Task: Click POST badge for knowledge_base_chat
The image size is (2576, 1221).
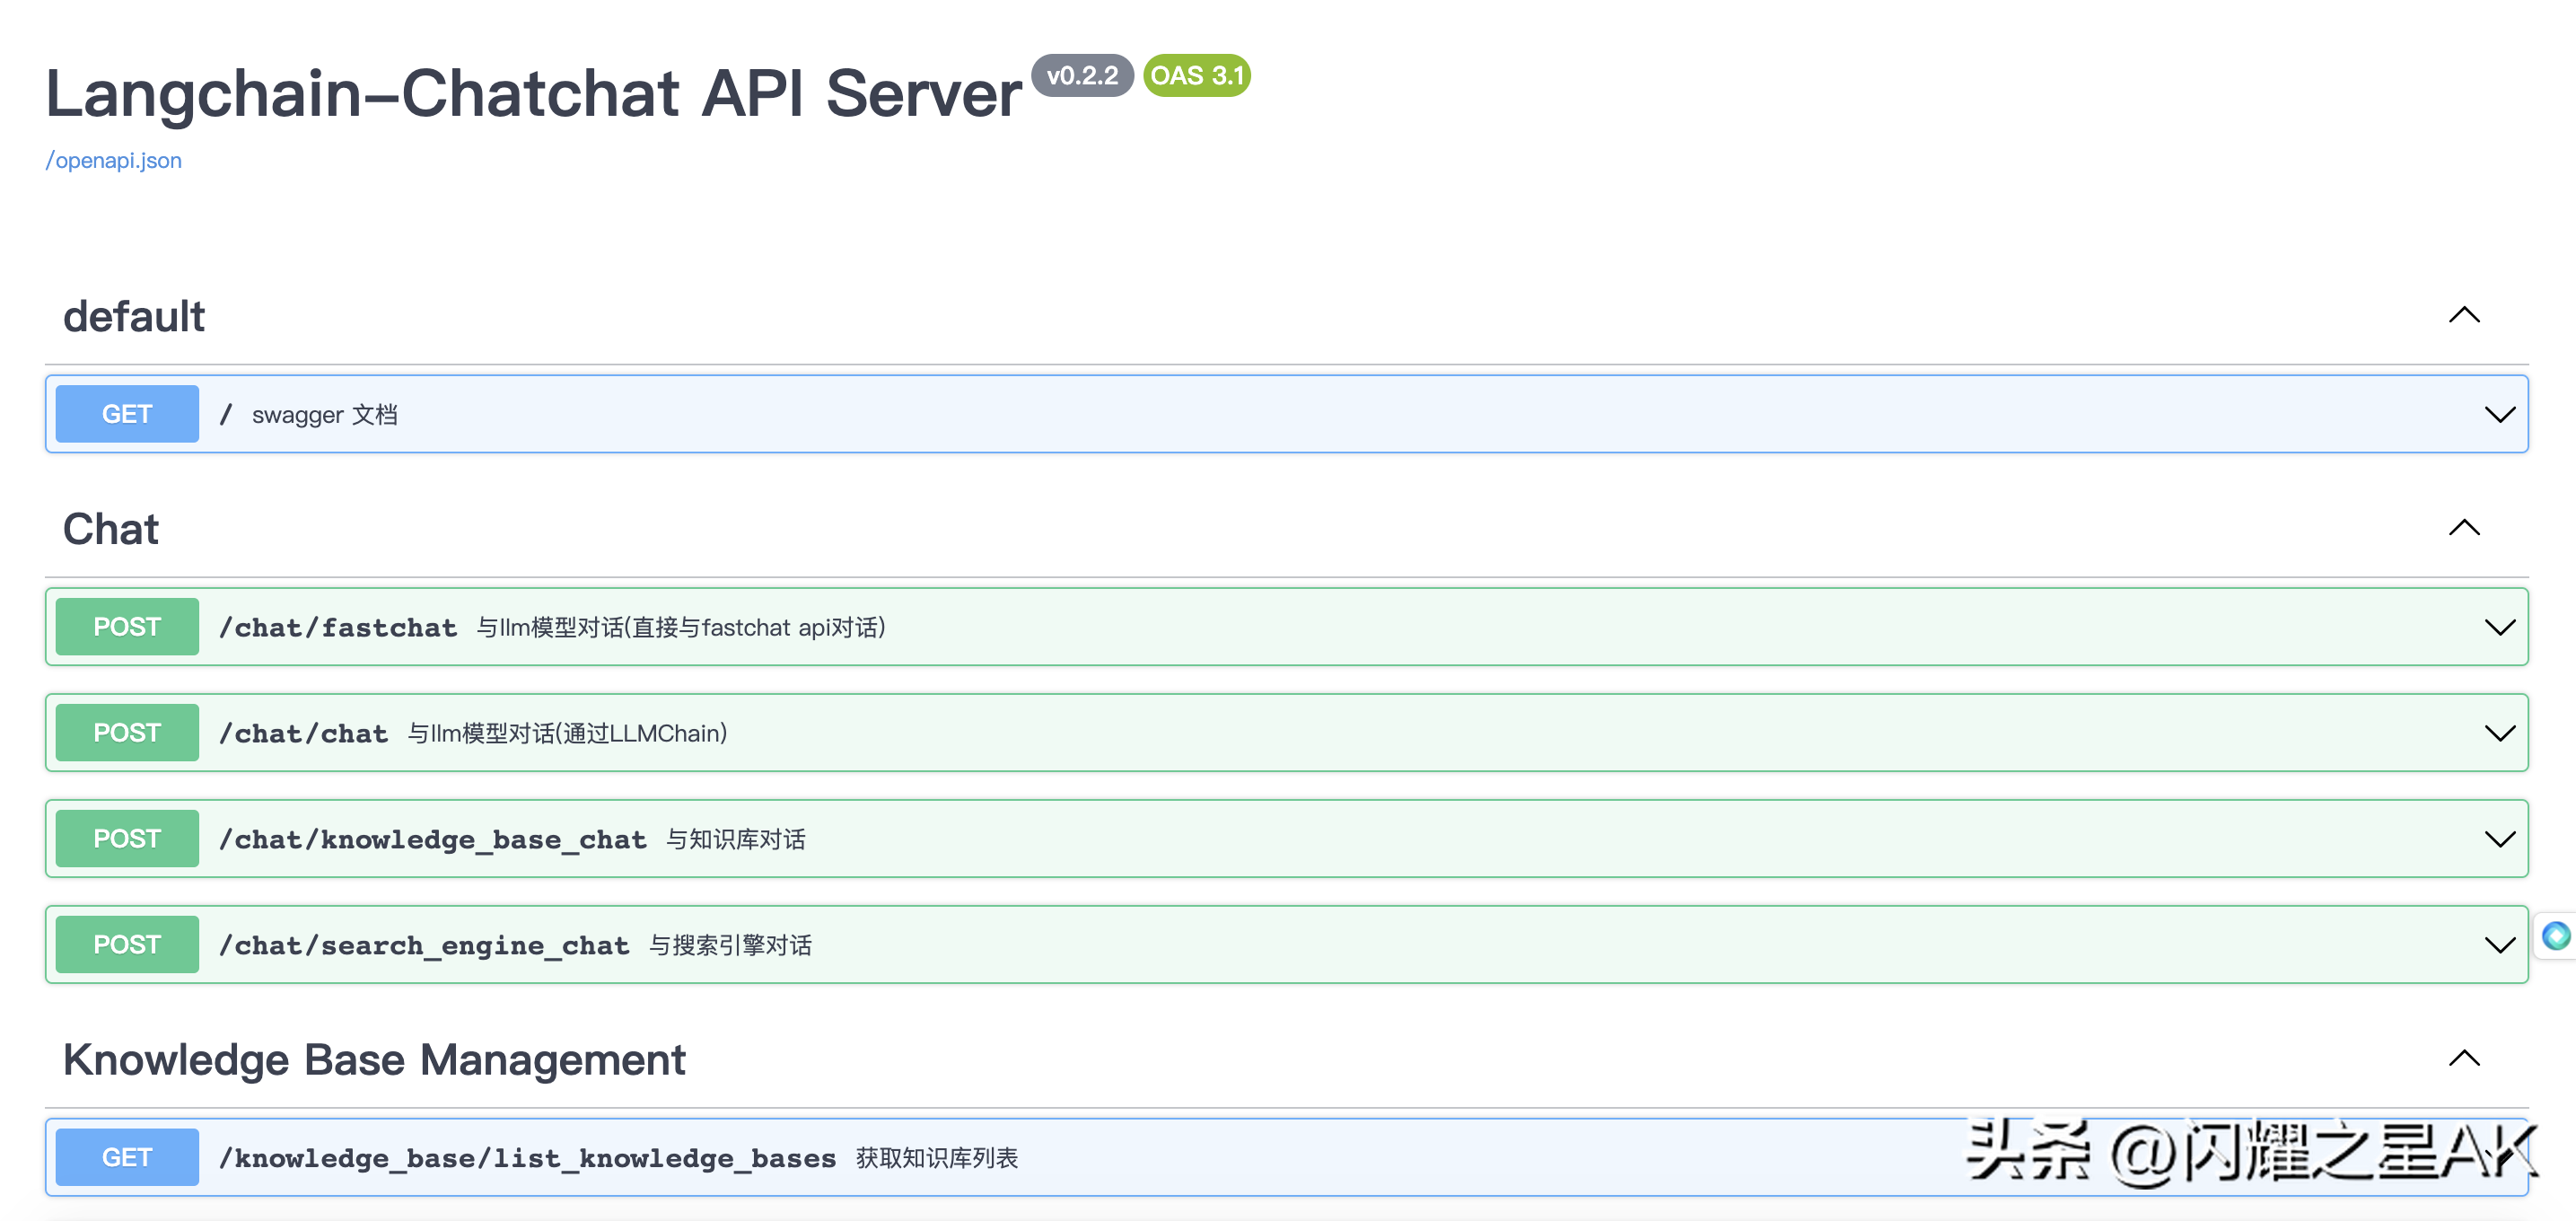Action: coord(127,839)
